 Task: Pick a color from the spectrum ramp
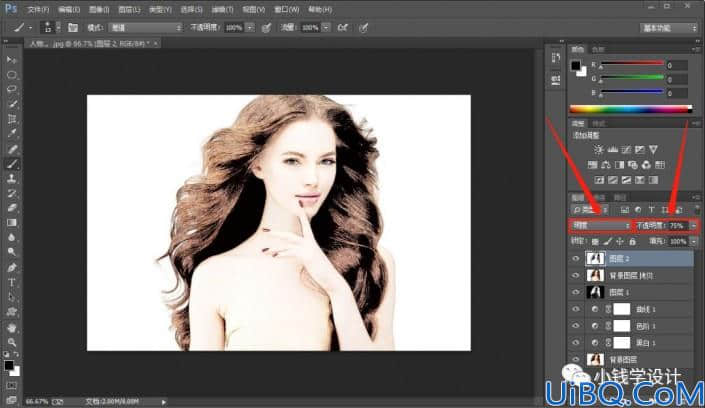click(631, 109)
